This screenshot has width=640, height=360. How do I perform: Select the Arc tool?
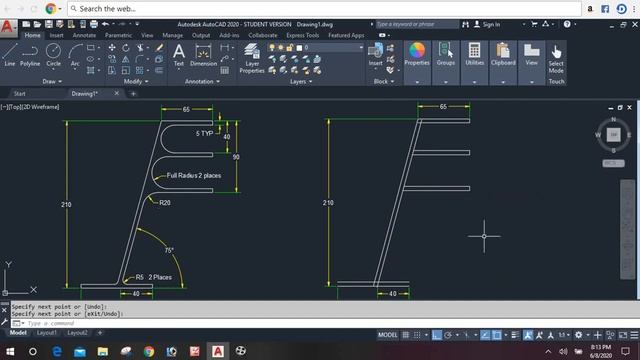pyautogui.click(x=75, y=55)
